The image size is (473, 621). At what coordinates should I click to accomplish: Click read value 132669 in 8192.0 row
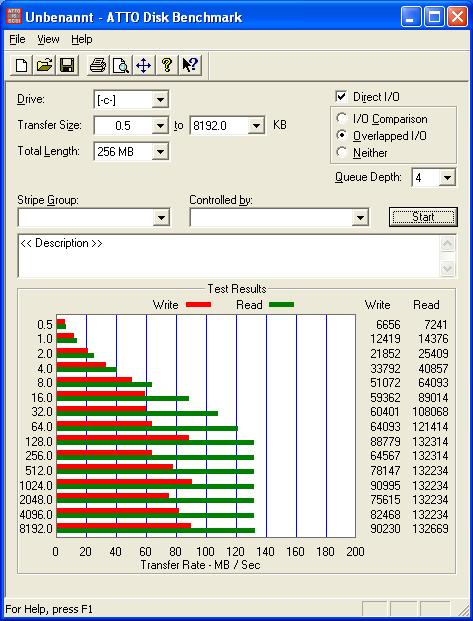(430, 529)
